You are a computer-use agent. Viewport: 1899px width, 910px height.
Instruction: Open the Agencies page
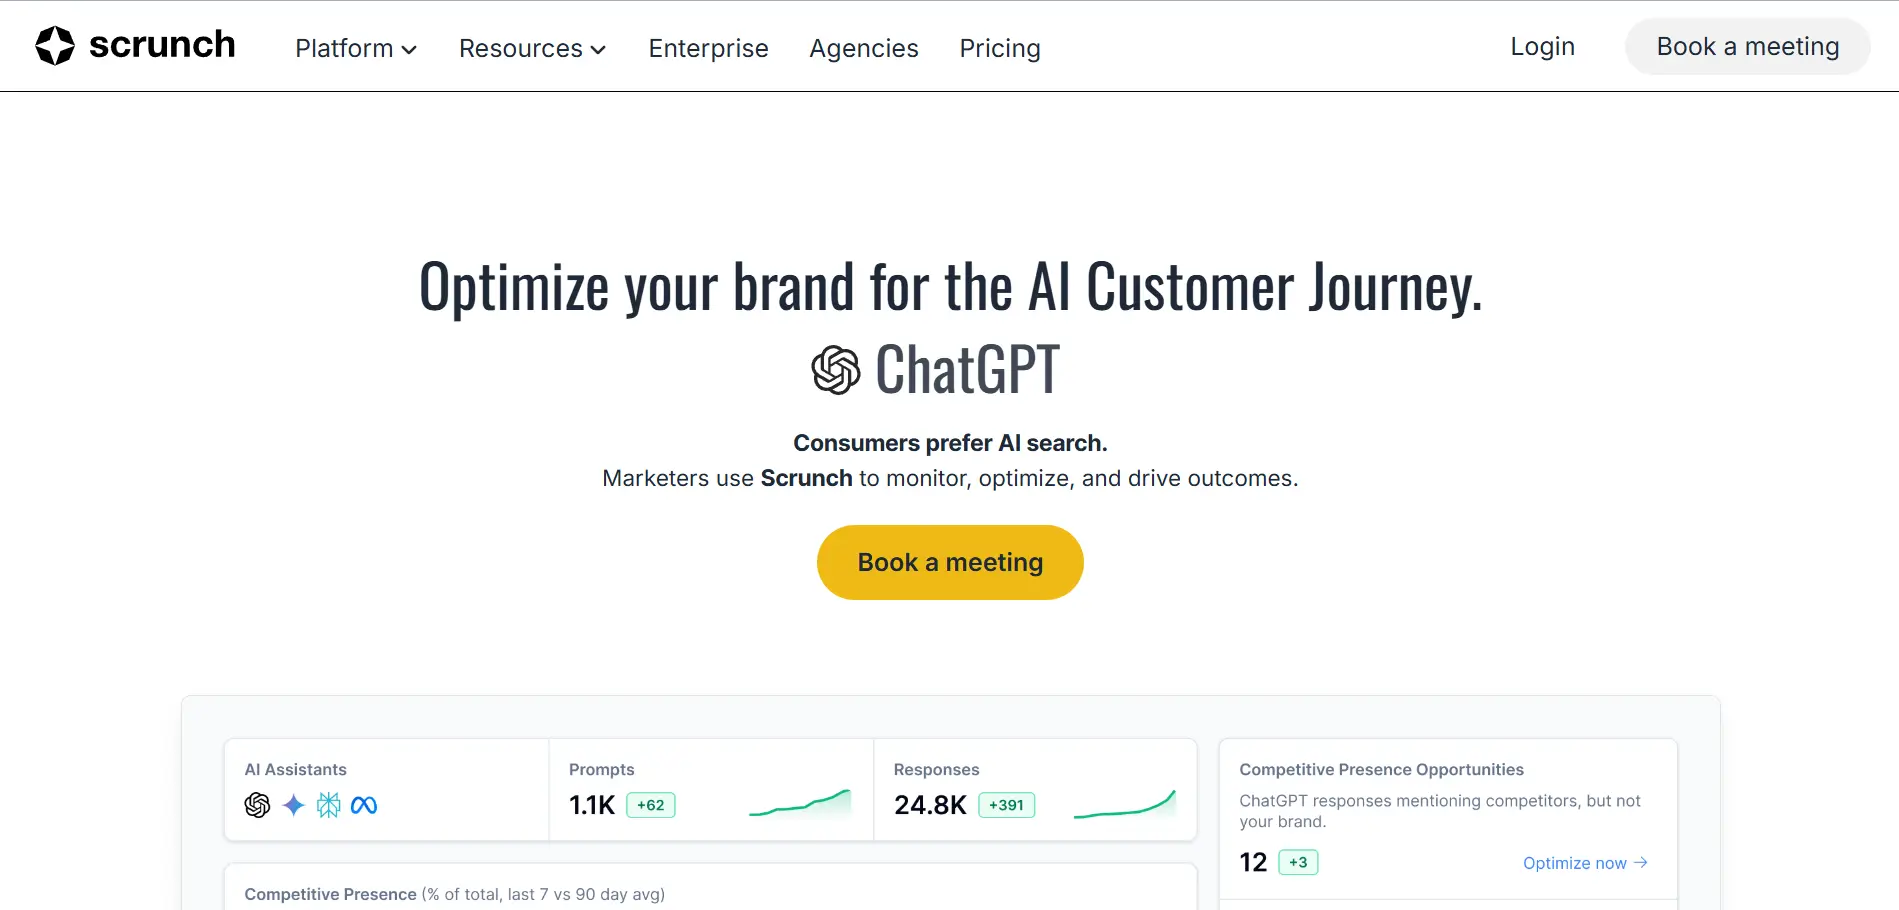(x=864, y=48)
